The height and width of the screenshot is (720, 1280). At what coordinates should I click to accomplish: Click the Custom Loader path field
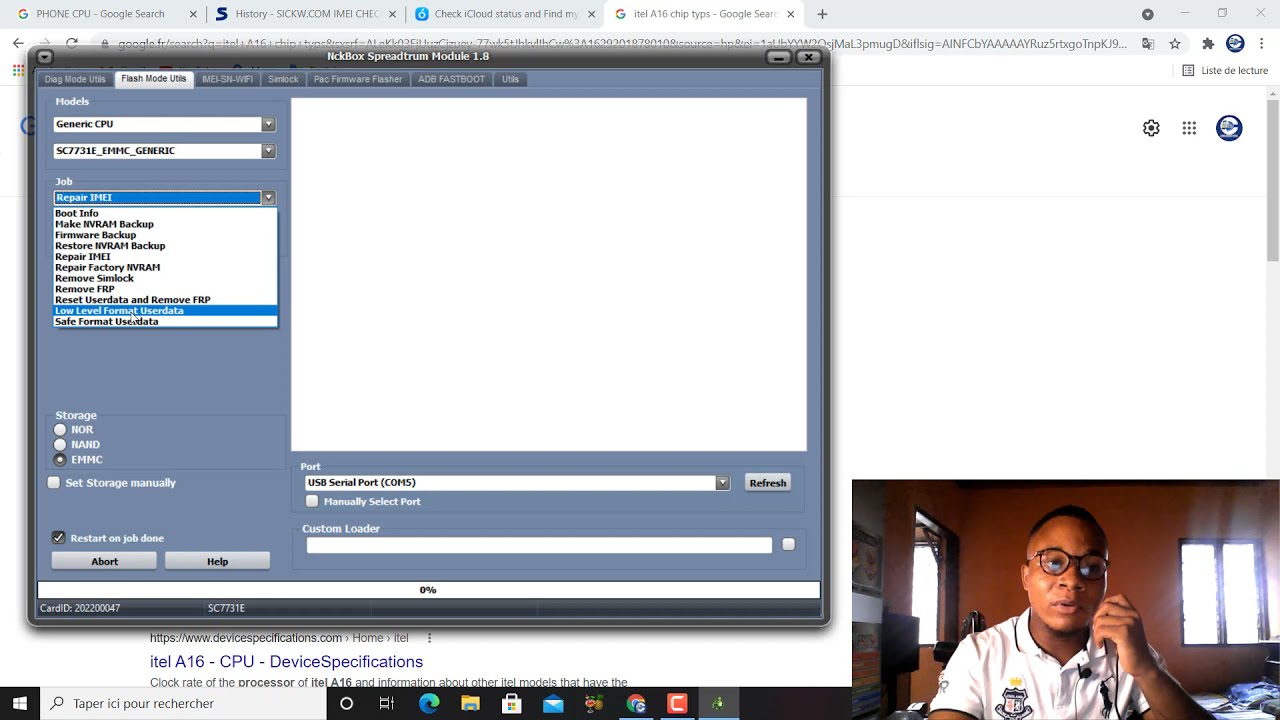[x=539, y=545]
